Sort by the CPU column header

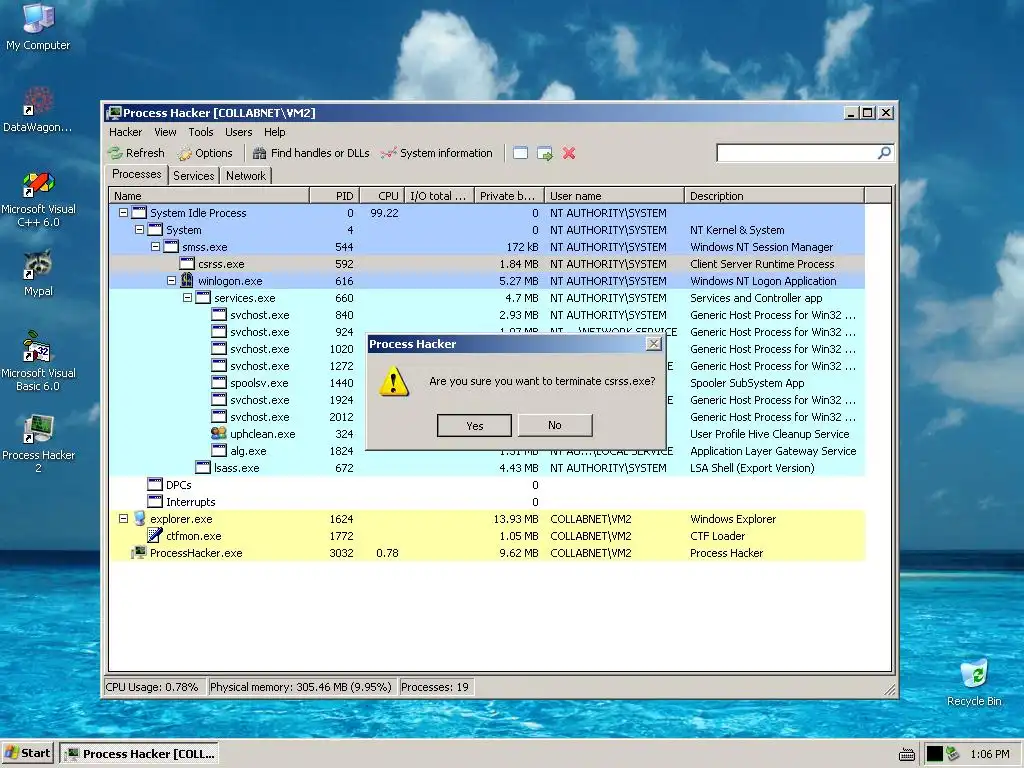(x=382, y=195)
